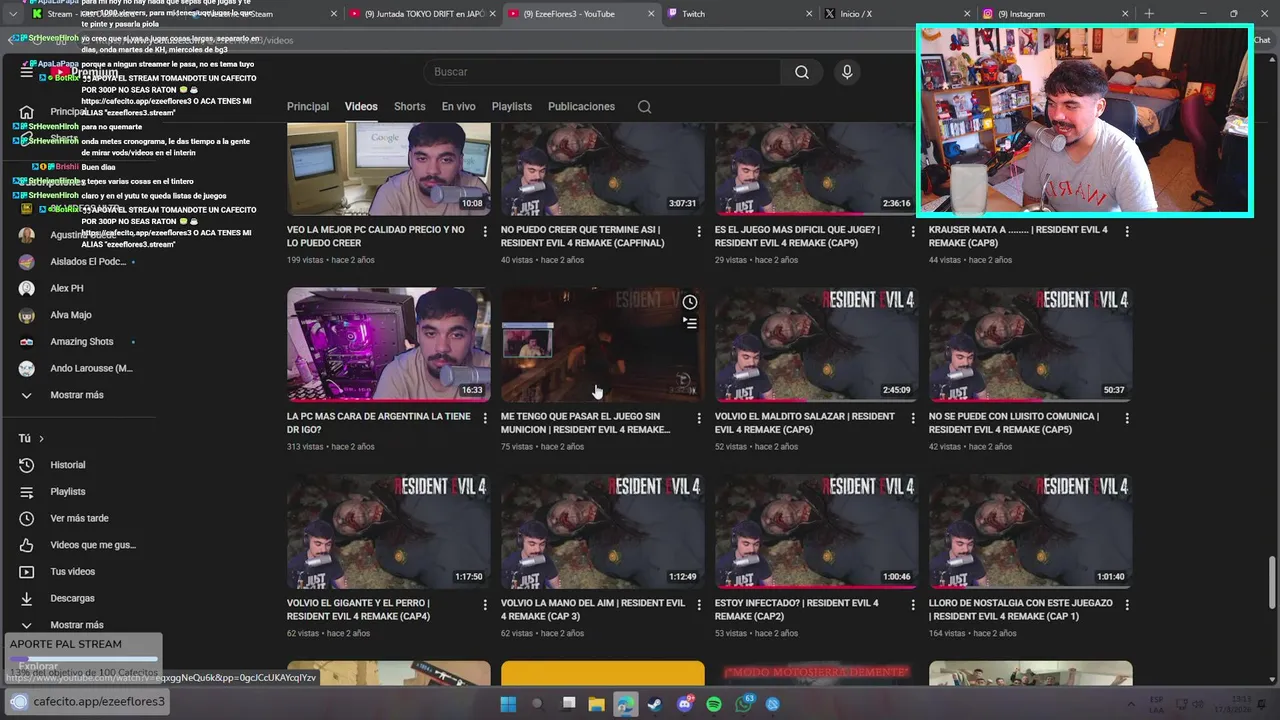Viewport: 1280px width, 720px height.
Task: Play VEO LA MEJOR PC thumbnail
Action: tap(389, 169)
